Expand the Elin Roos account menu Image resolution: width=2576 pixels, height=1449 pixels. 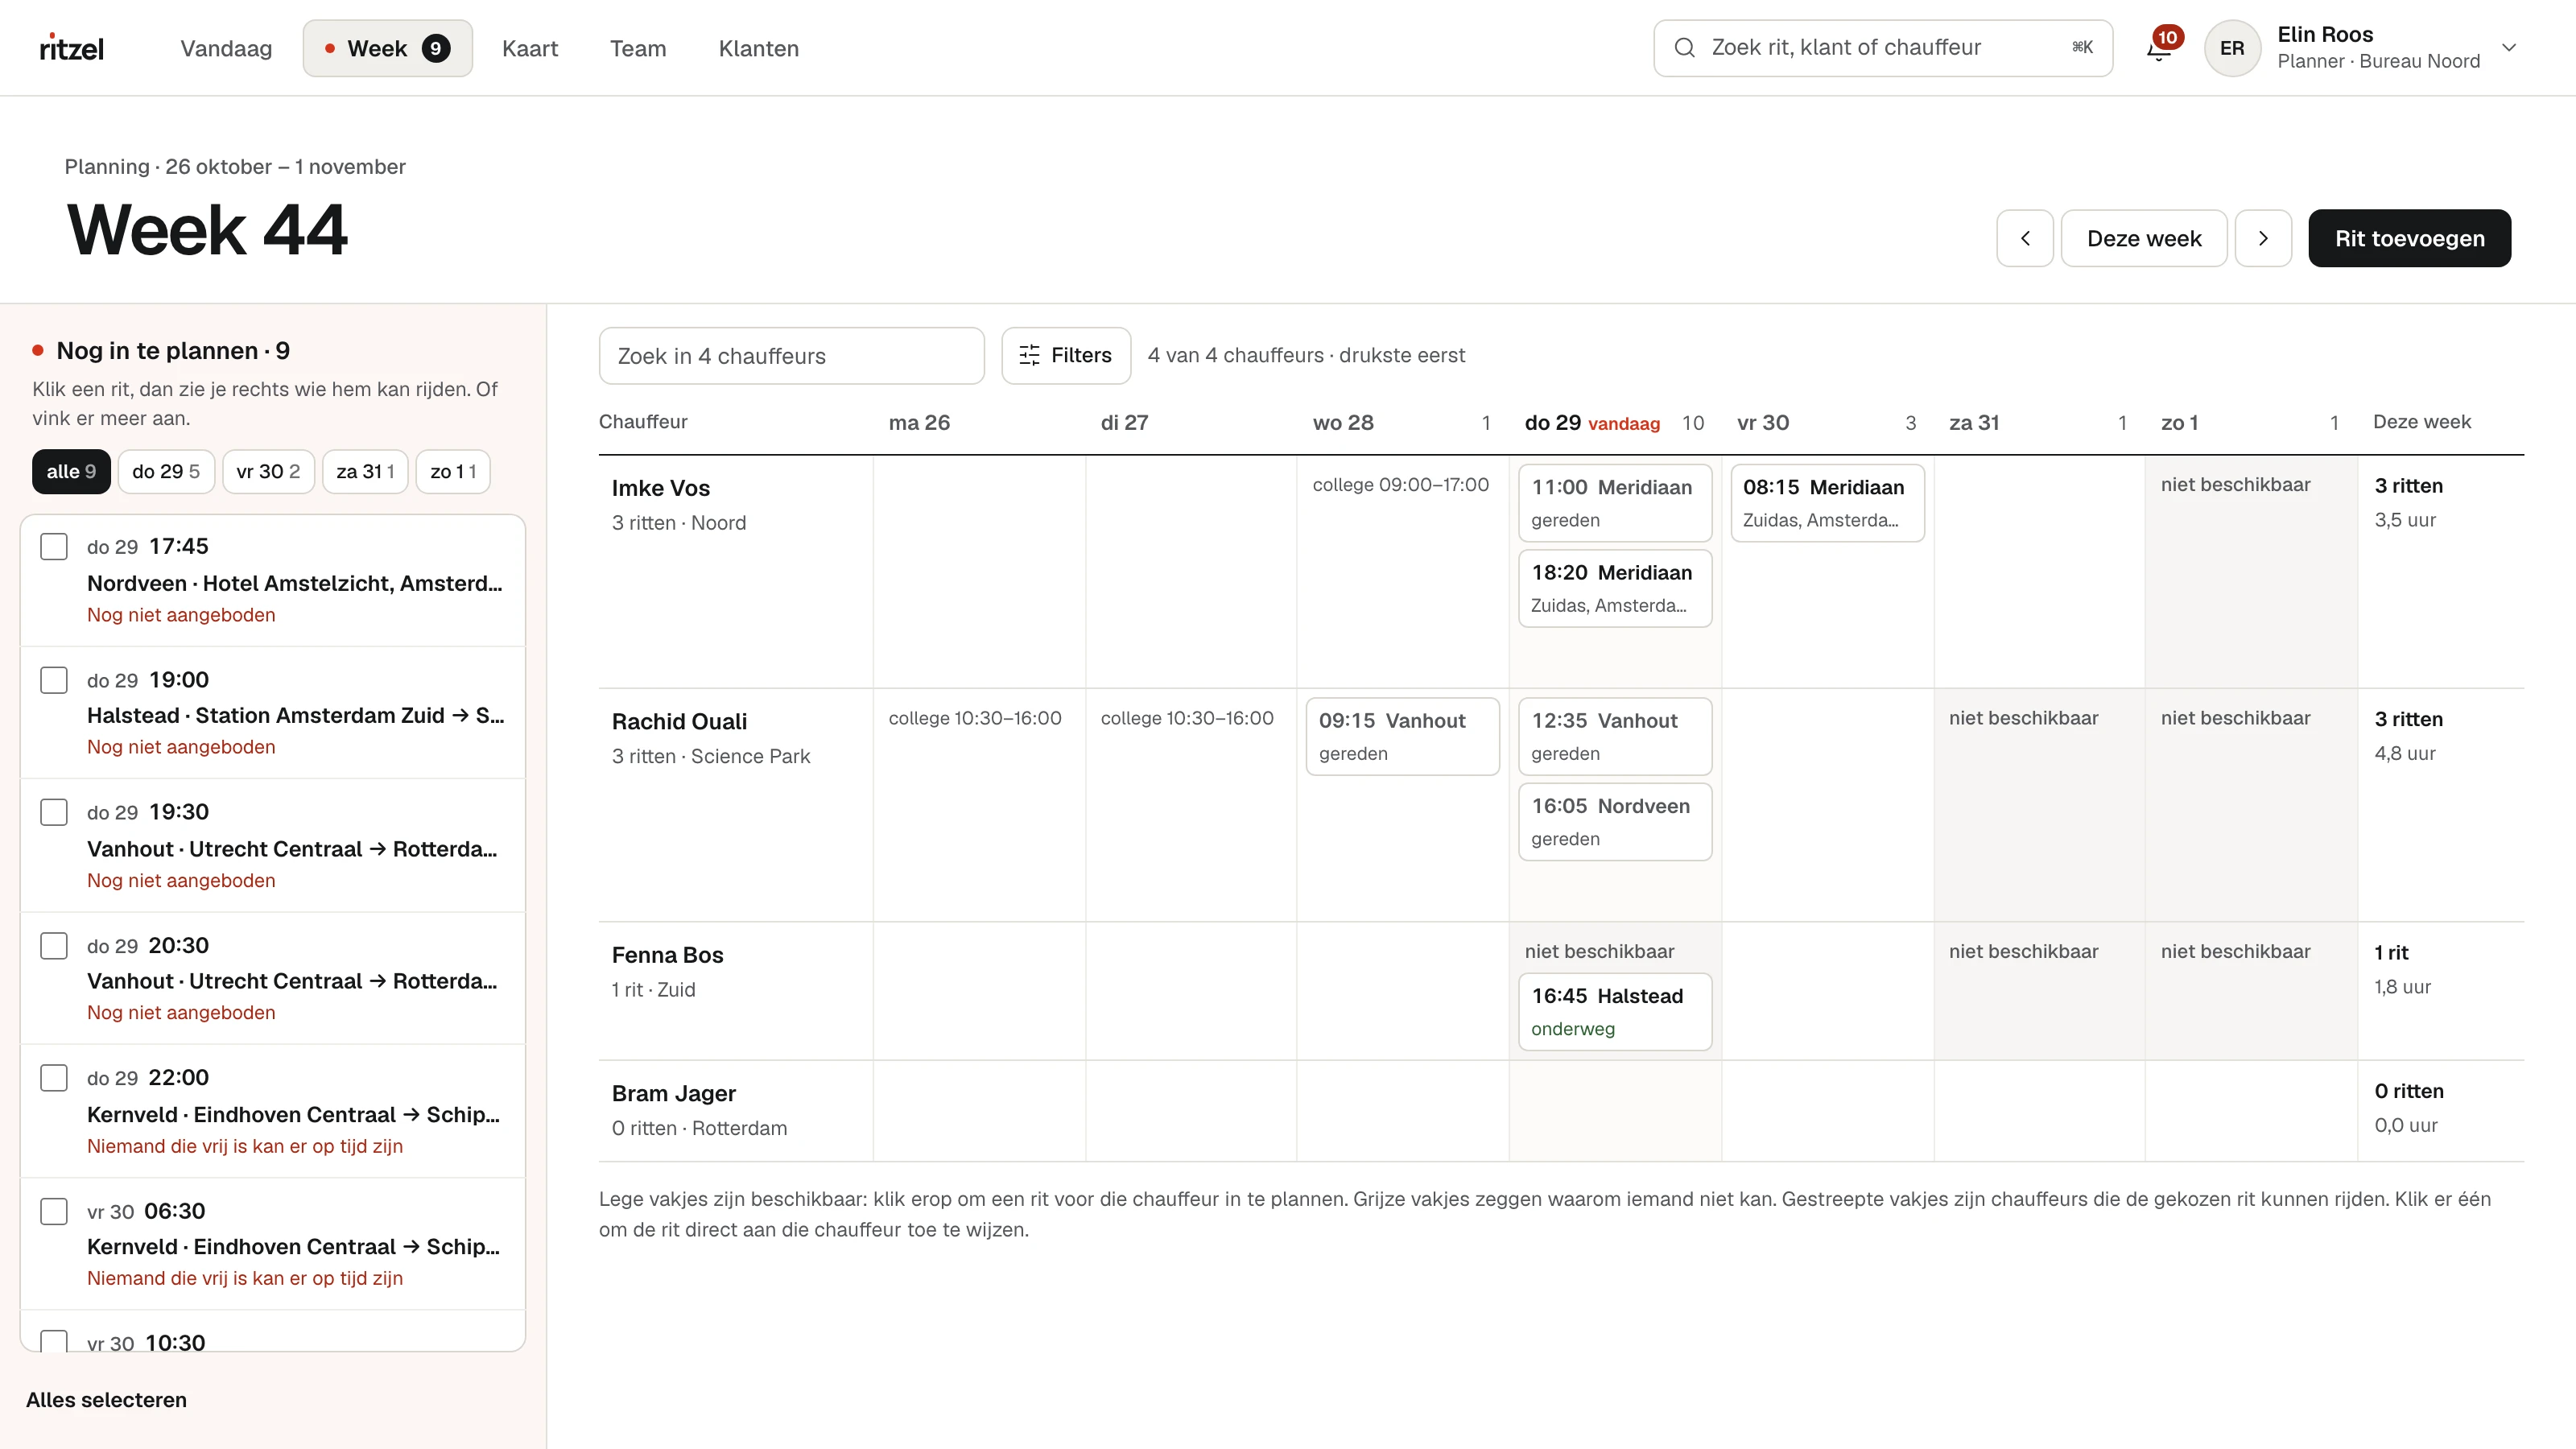2508,48
